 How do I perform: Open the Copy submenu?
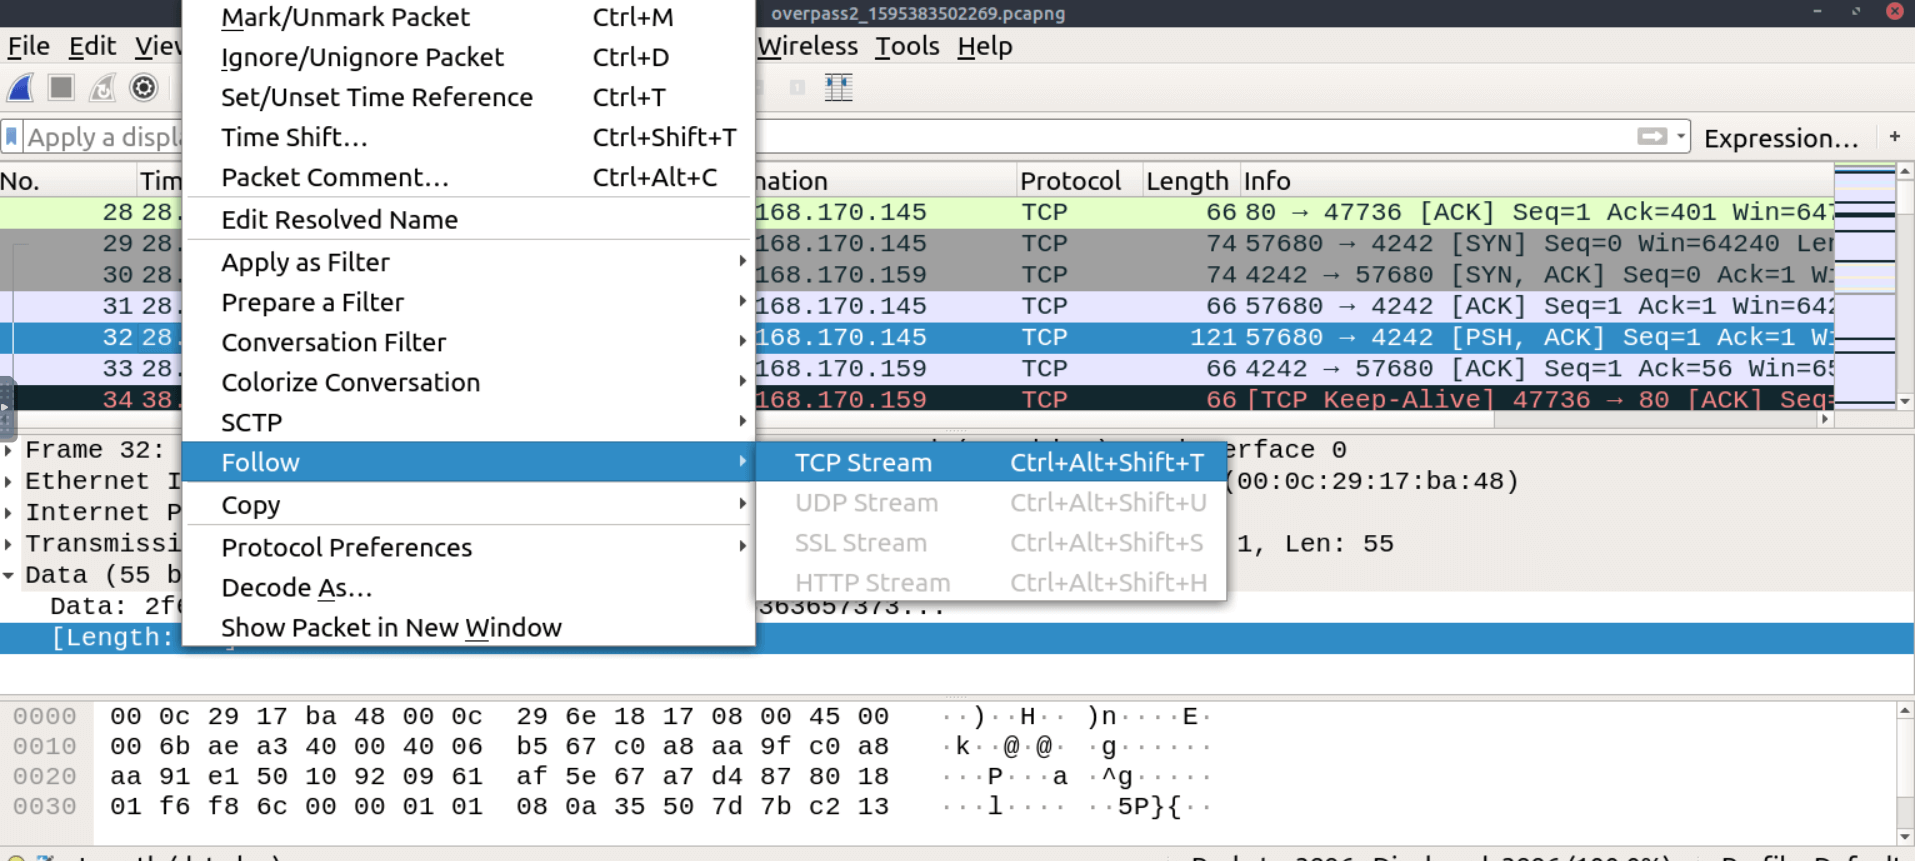point(250,505)
